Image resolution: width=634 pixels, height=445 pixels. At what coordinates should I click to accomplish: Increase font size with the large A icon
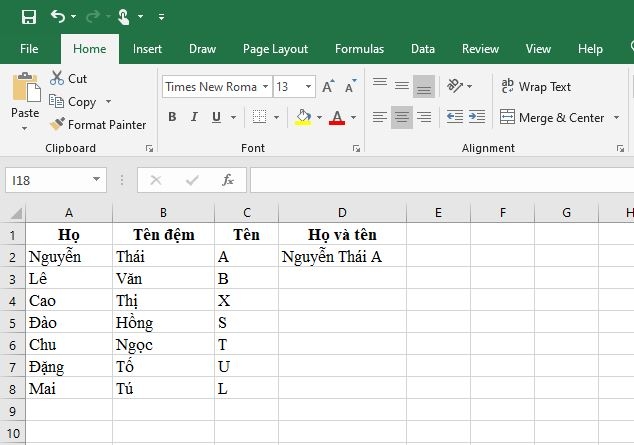point(328,86)
